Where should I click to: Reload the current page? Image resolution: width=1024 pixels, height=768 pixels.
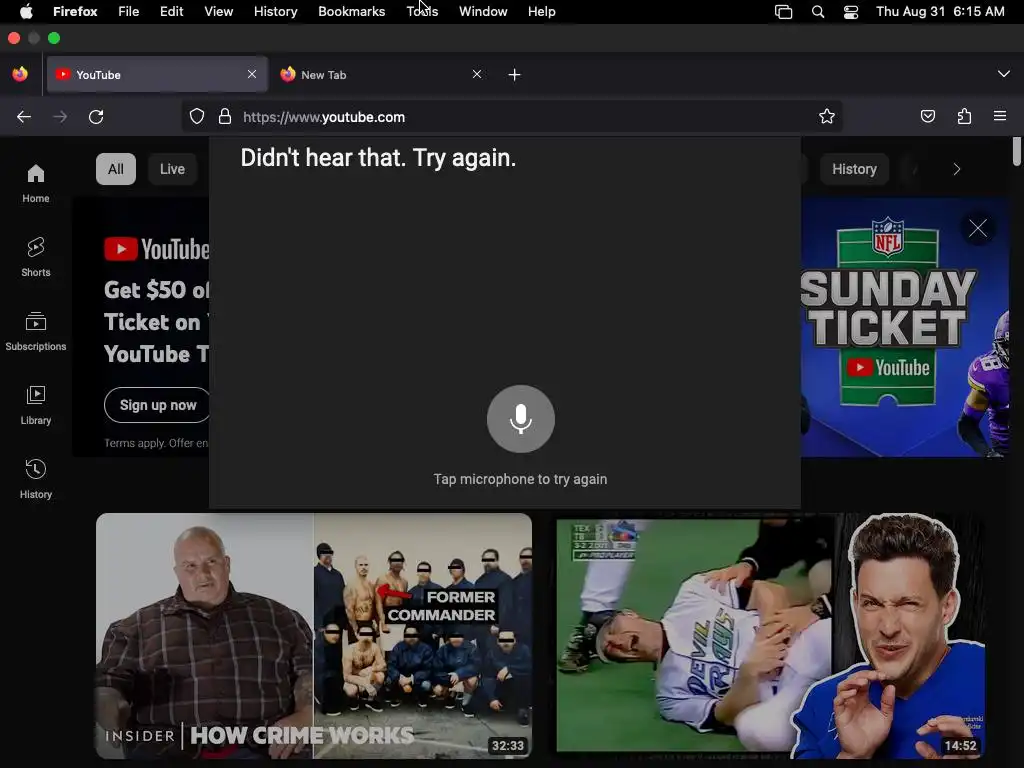pos(96,117)
